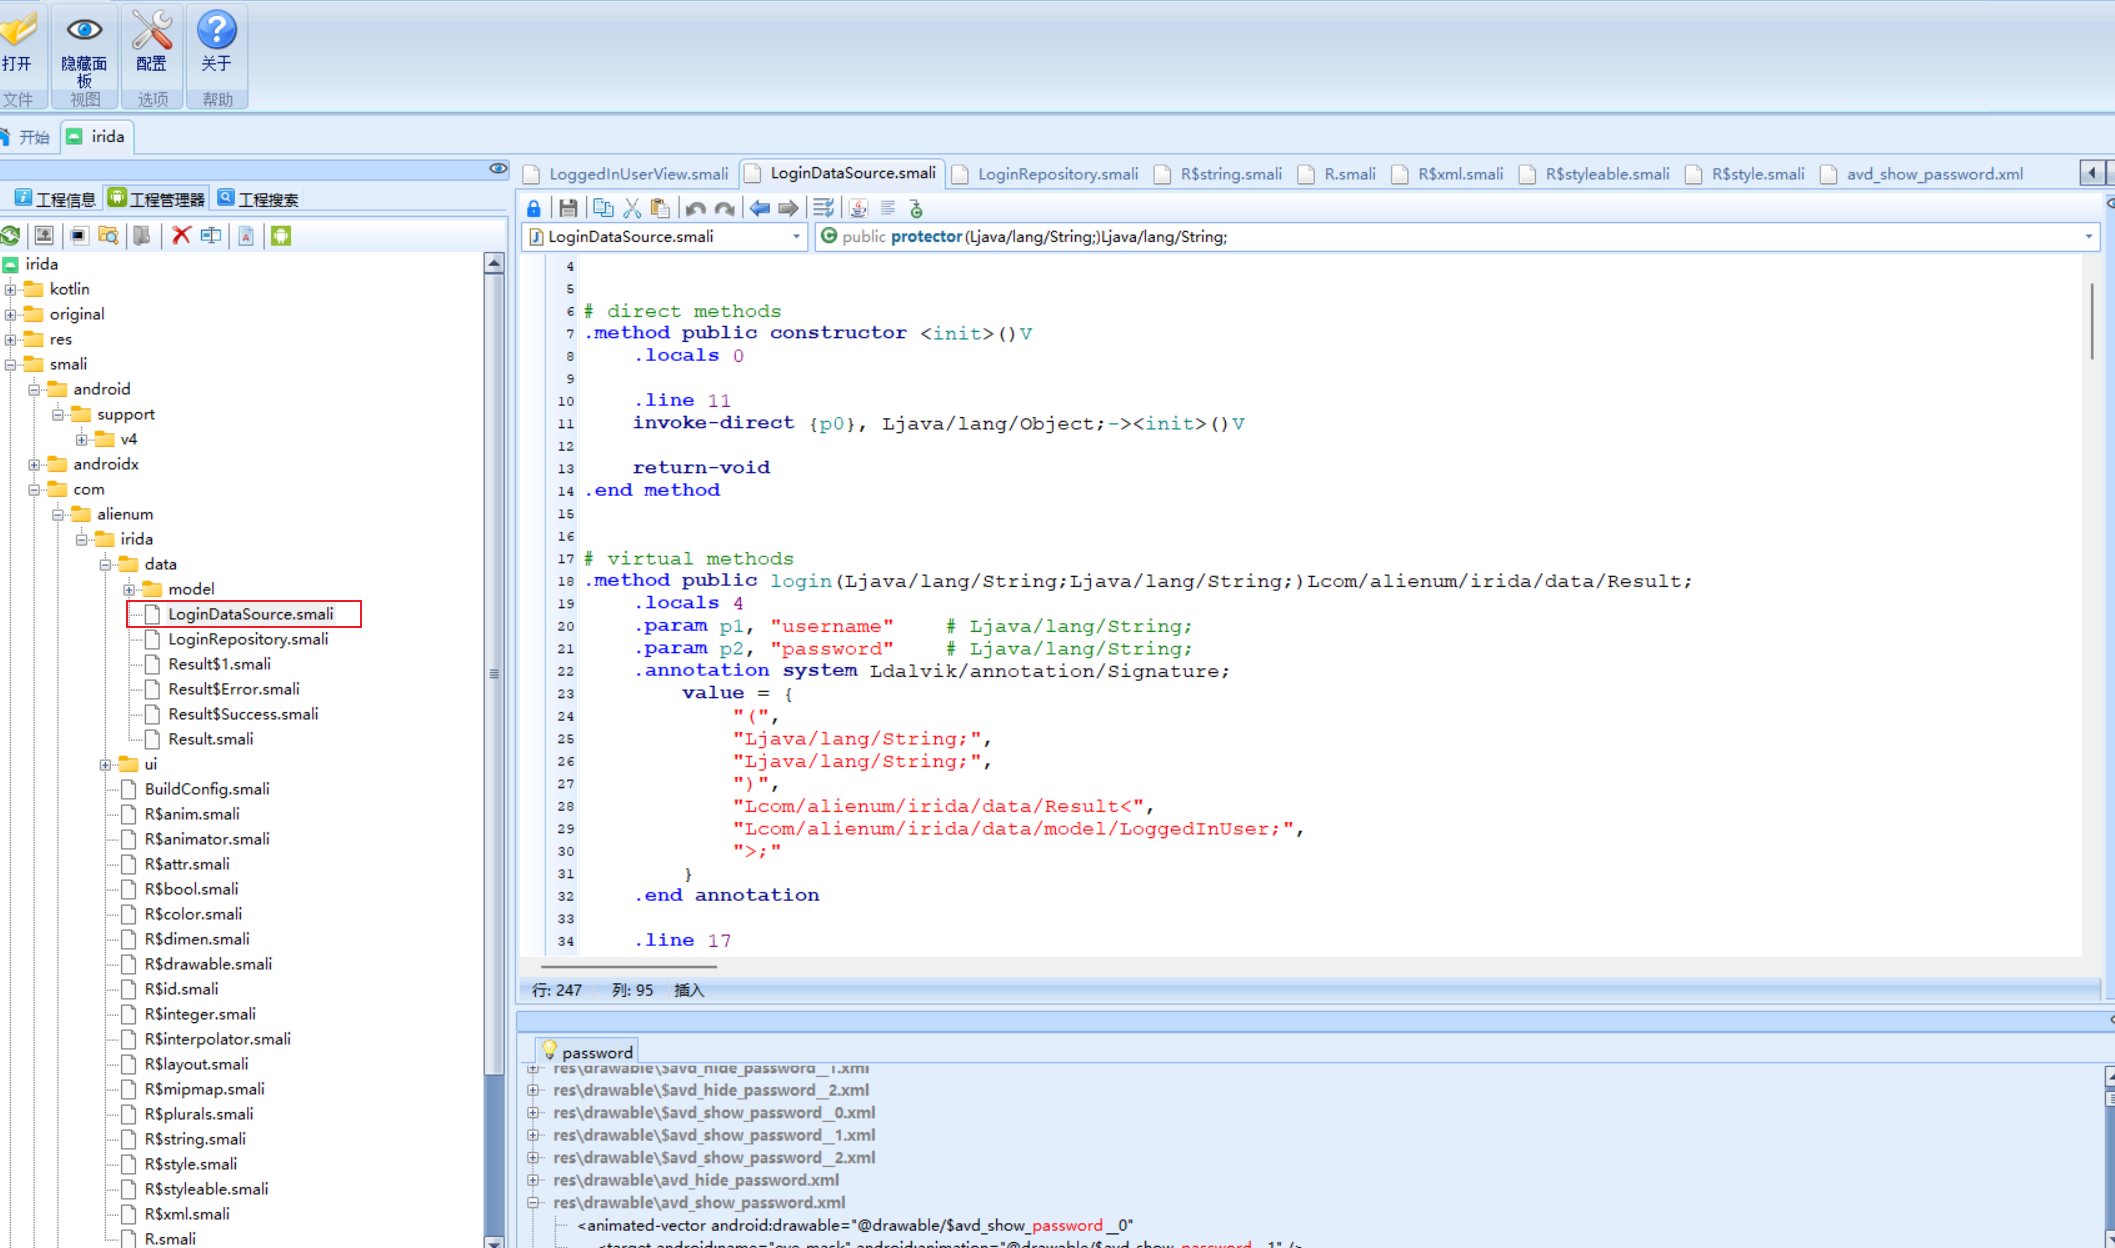Select the irida project tab
2115x1248 pixels.
(x=97, y=137)
